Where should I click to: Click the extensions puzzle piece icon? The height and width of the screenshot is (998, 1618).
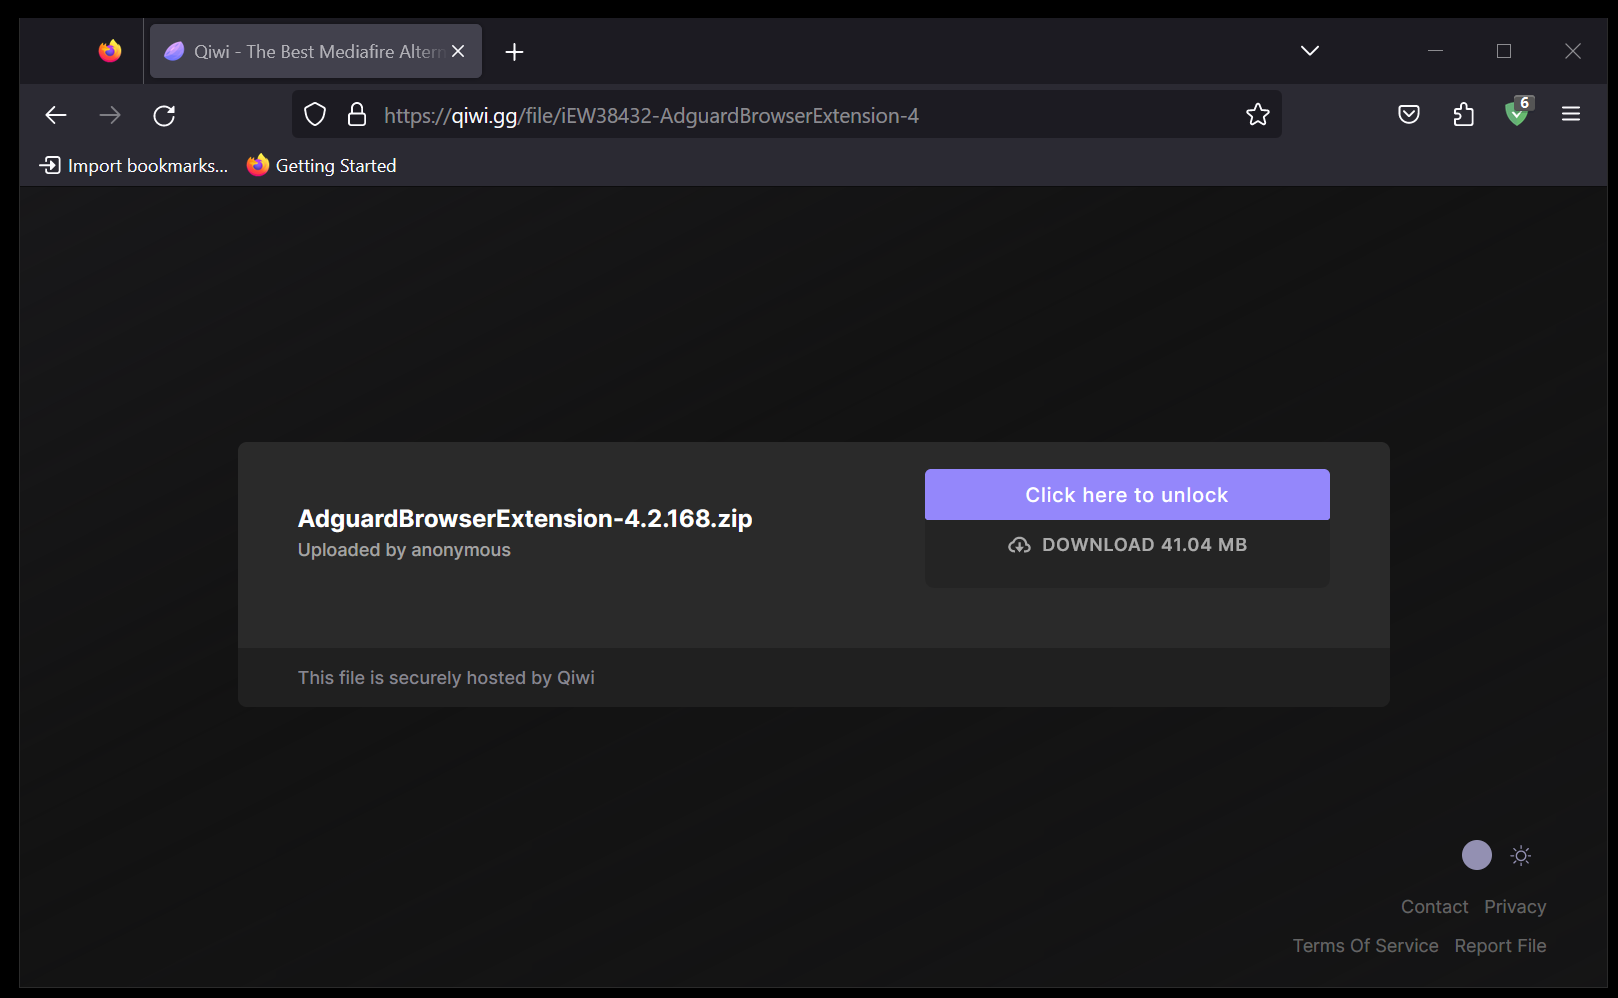[1463, 114]
